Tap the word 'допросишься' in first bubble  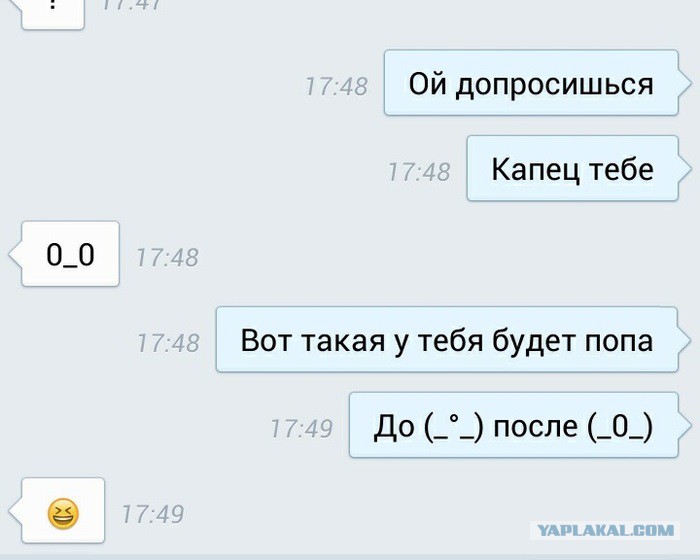(x=554, y=85)
